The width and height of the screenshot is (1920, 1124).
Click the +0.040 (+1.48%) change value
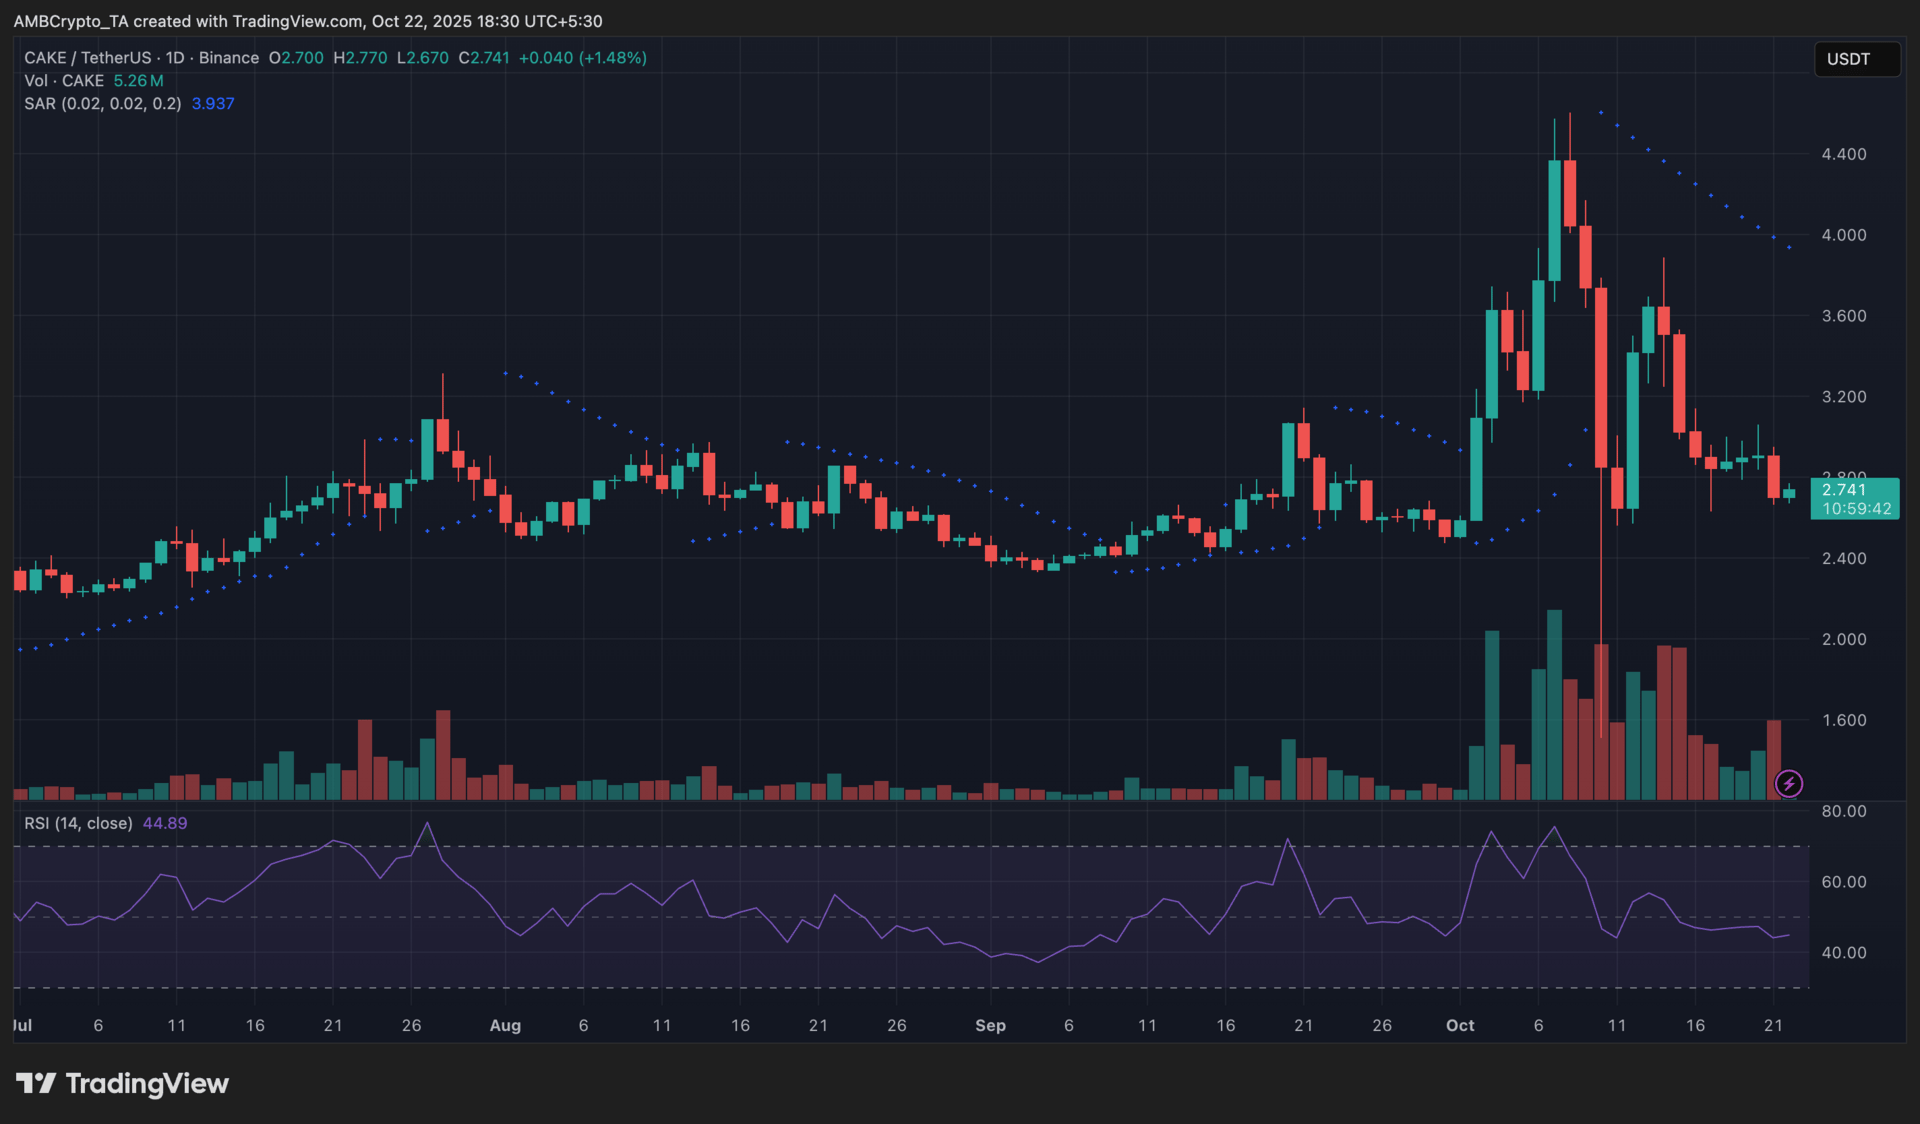tap(582, 58)
